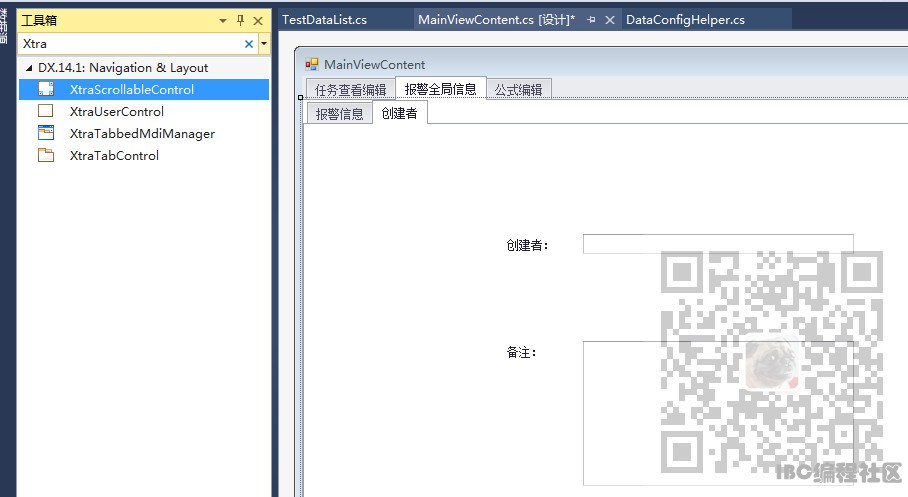Select the XtraUserControl item
Screen dimensions: 908x497
point(144,111)
